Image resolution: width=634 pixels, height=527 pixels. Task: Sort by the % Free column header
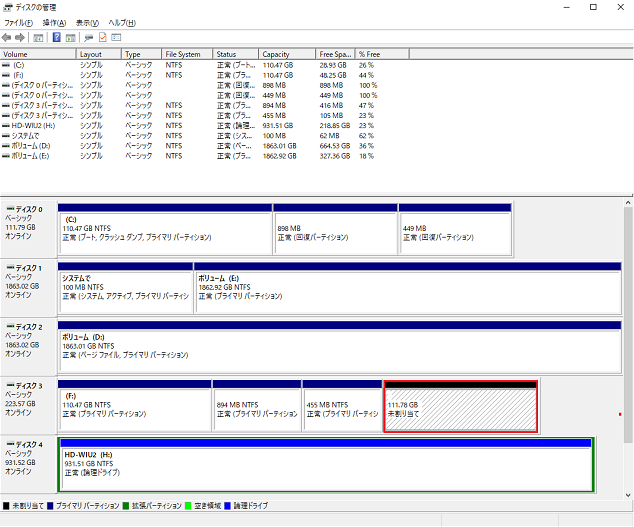[382, 54]
